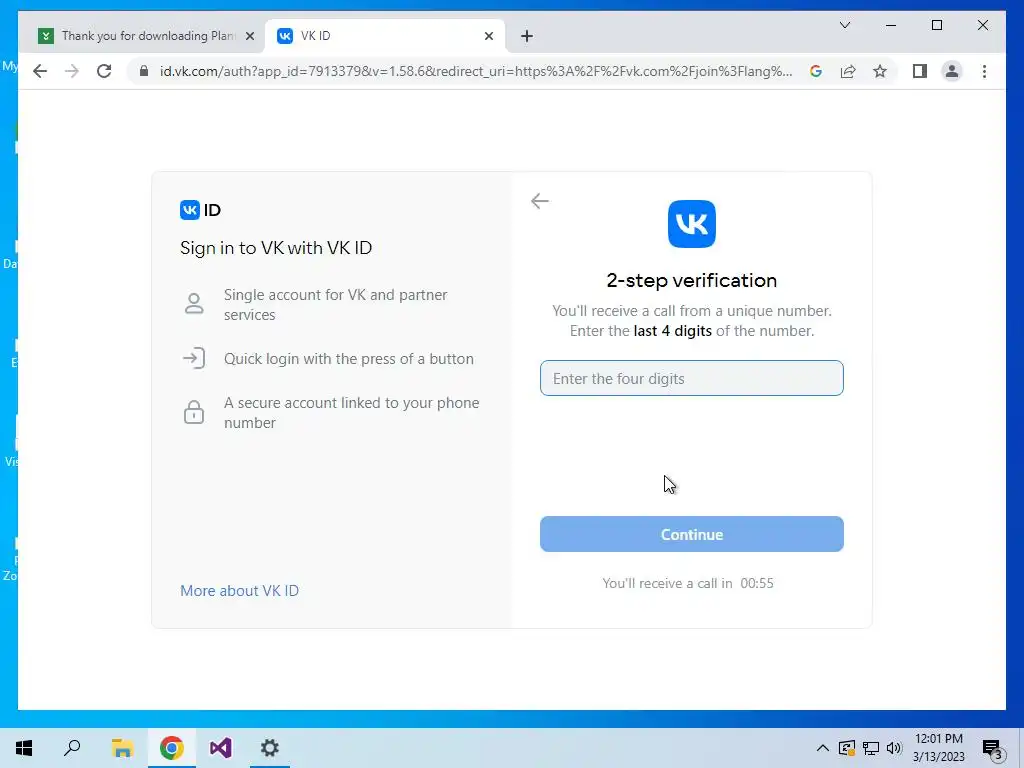Show hidden system tray icons
Image resolution: width=1024 pixels, height=768 pixels.
point(823,748)
